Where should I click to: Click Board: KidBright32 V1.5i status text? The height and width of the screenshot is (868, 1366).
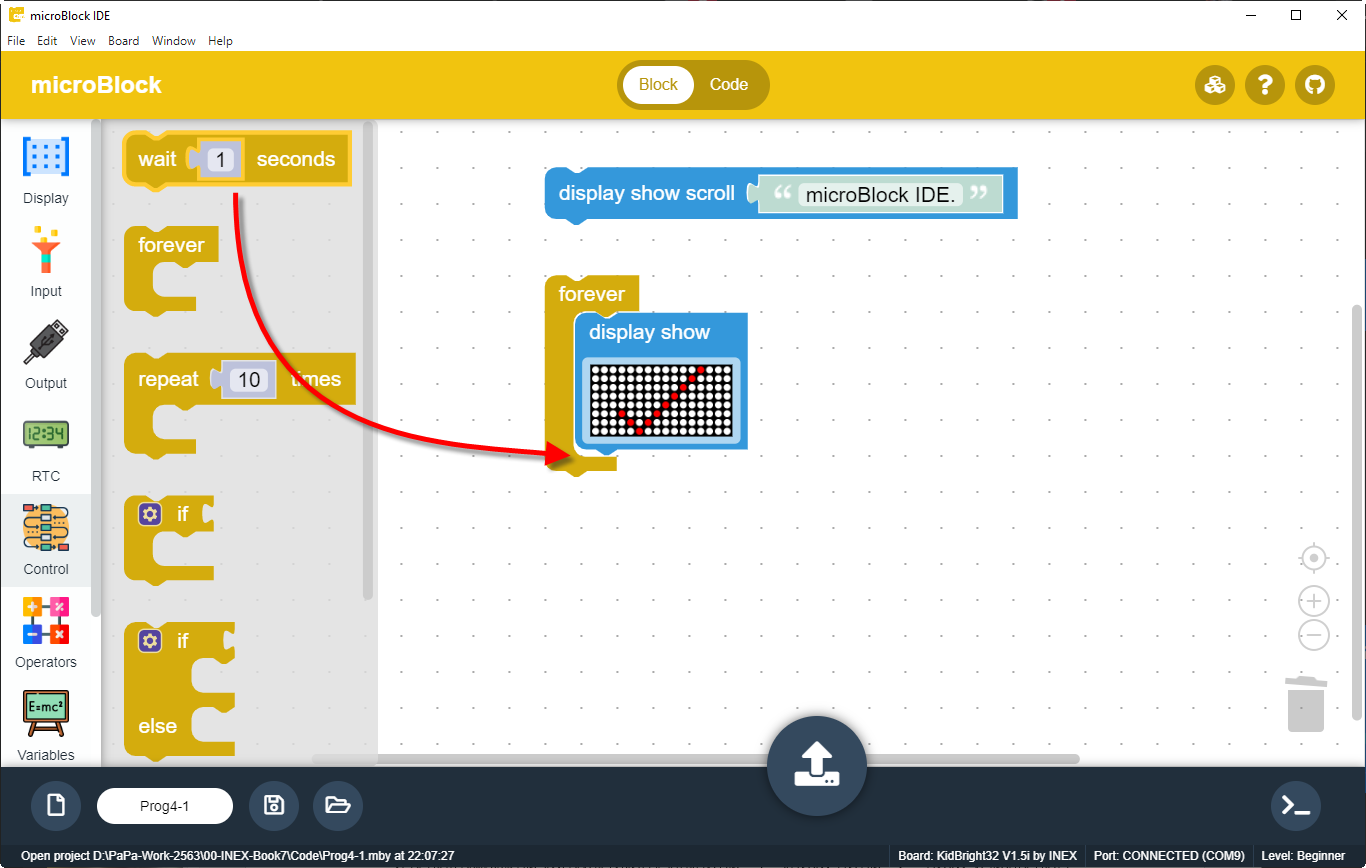click(988, 856)
